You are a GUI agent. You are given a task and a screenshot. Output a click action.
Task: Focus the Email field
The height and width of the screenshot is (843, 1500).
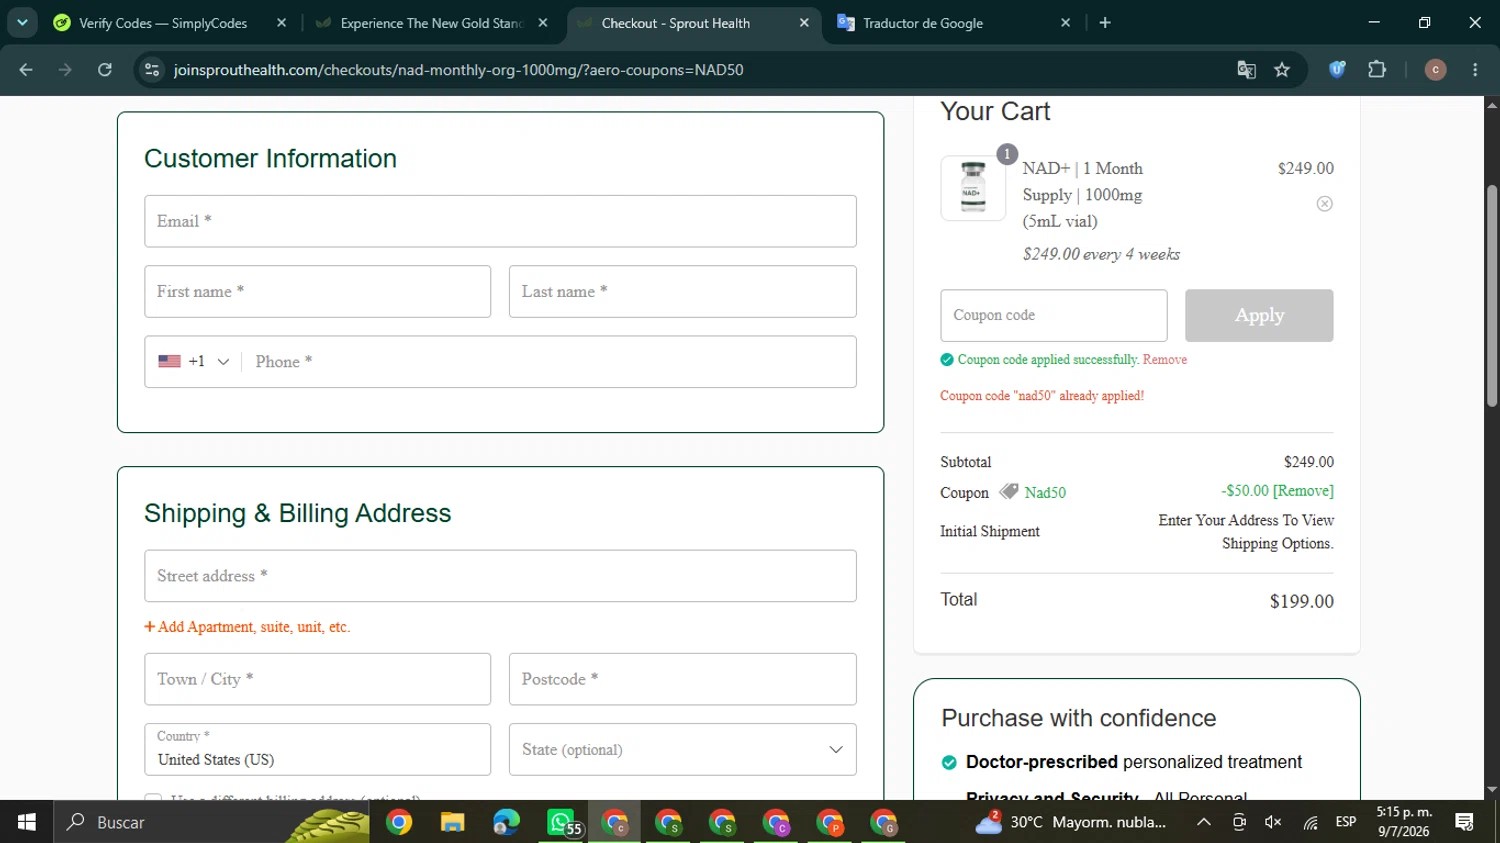point(500,221)
